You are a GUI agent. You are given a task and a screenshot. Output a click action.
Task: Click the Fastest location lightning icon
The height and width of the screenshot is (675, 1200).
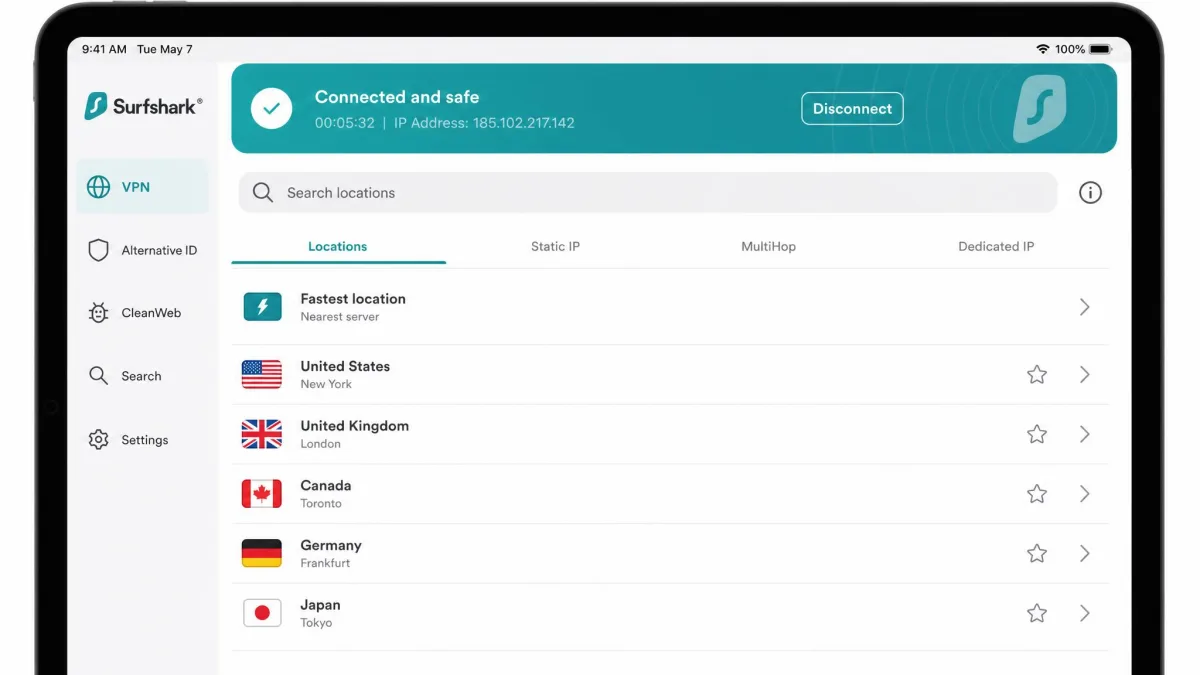262,307
